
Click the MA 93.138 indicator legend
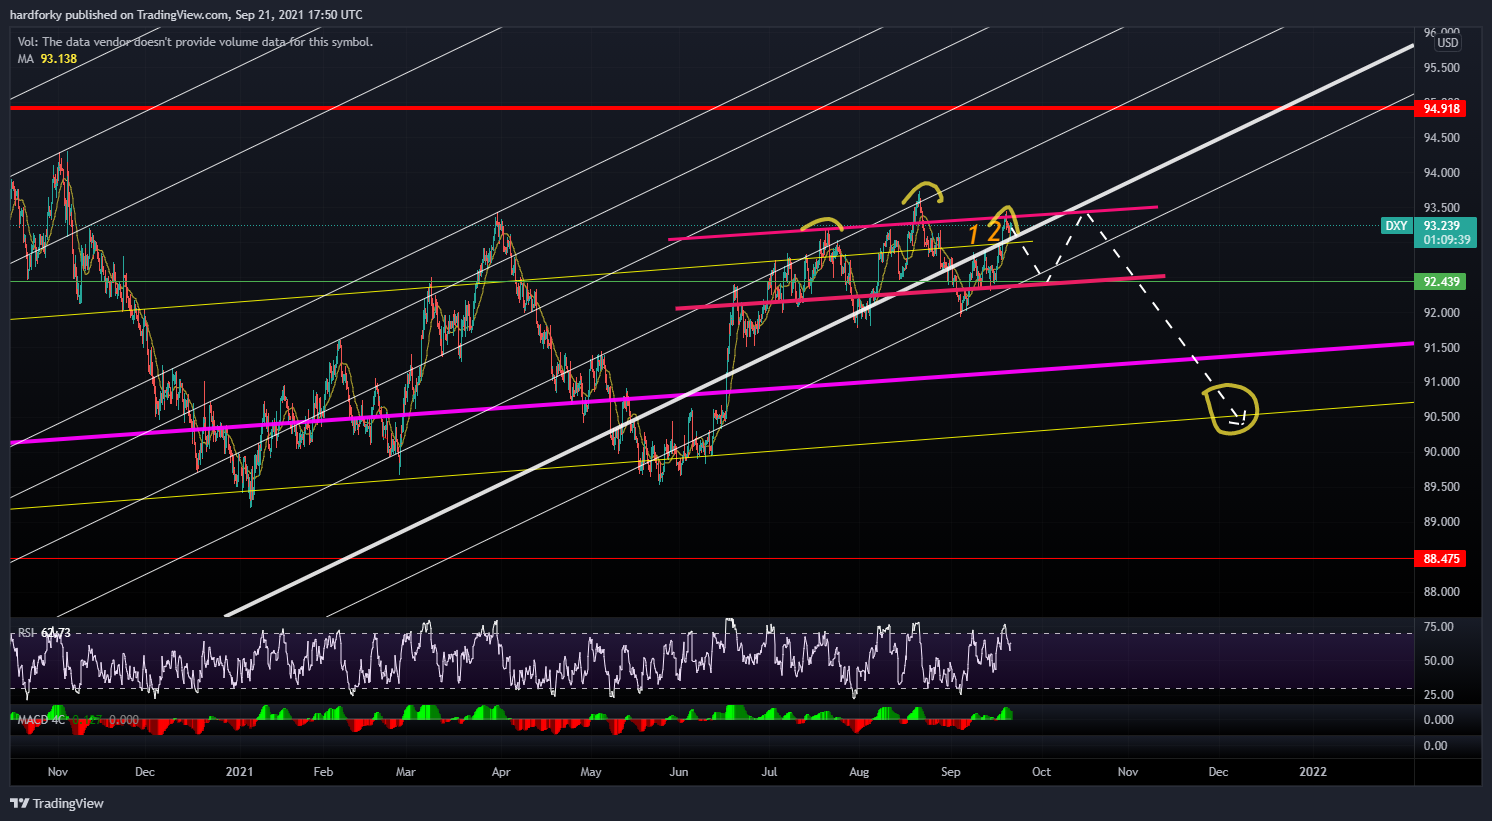click(47, 59)
